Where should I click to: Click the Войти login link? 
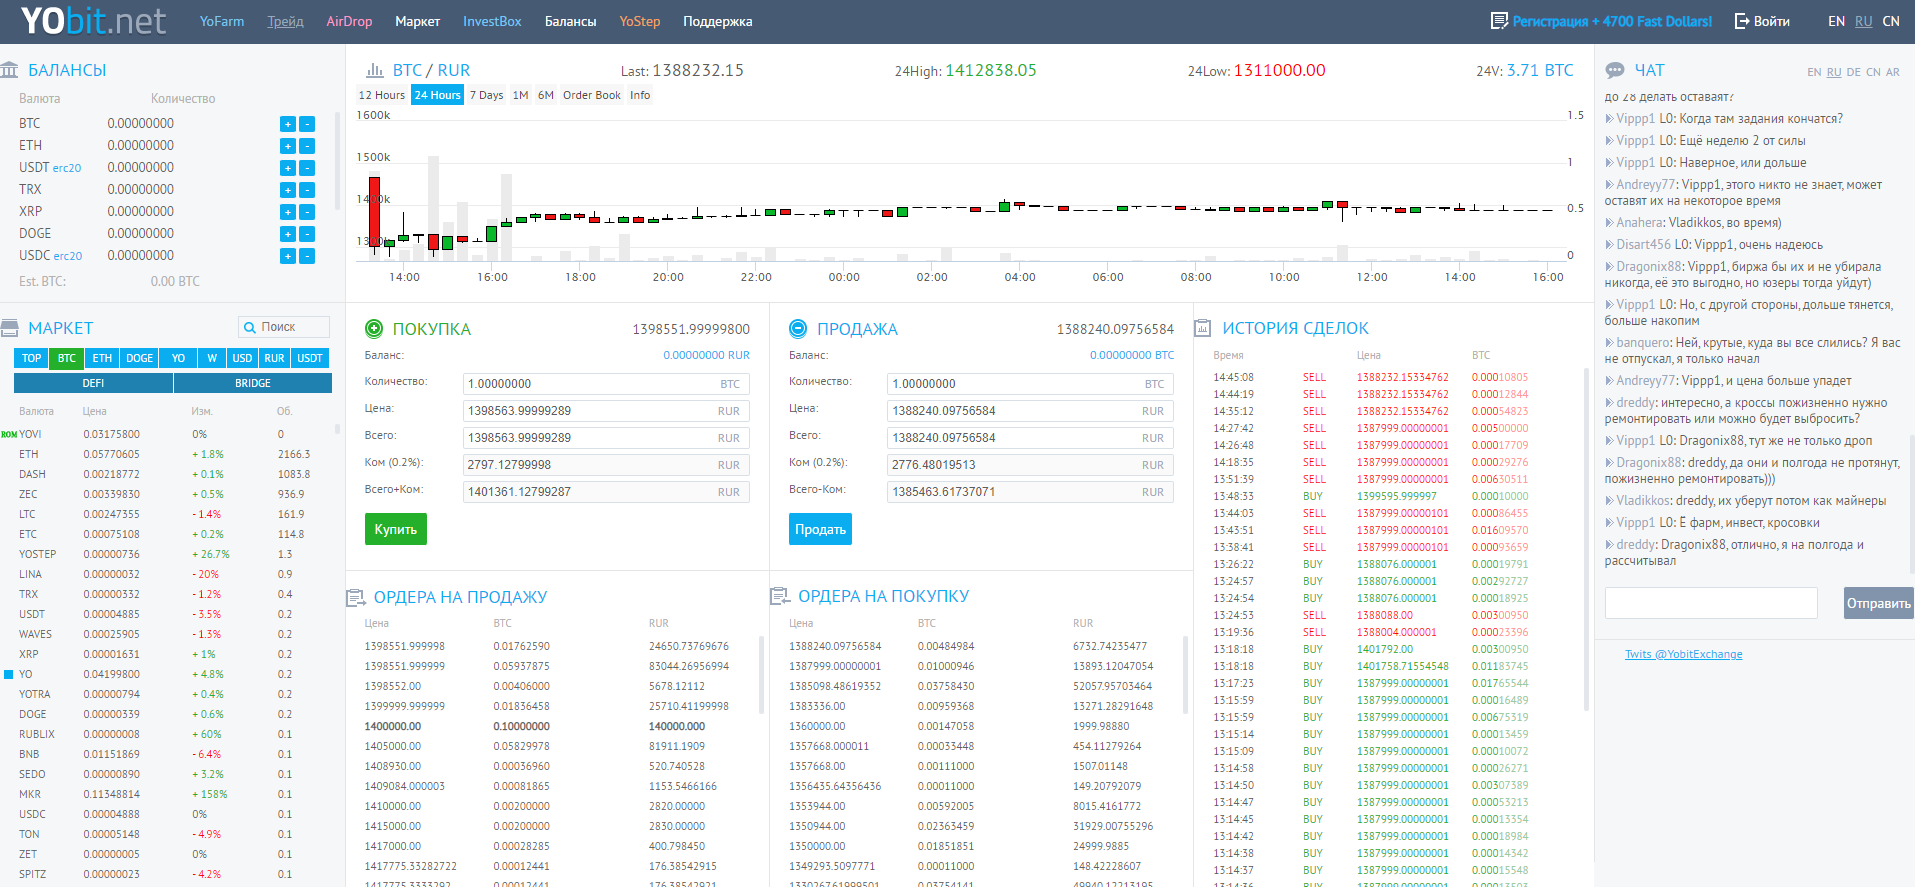pos(1772,21)
